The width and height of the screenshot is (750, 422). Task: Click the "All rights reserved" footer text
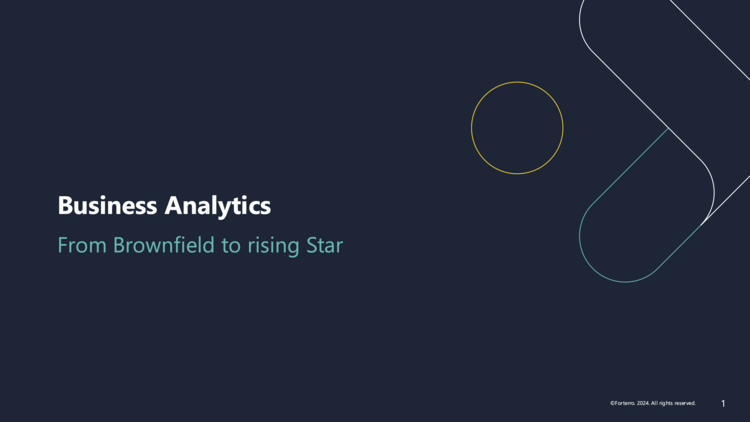(673, 403)
